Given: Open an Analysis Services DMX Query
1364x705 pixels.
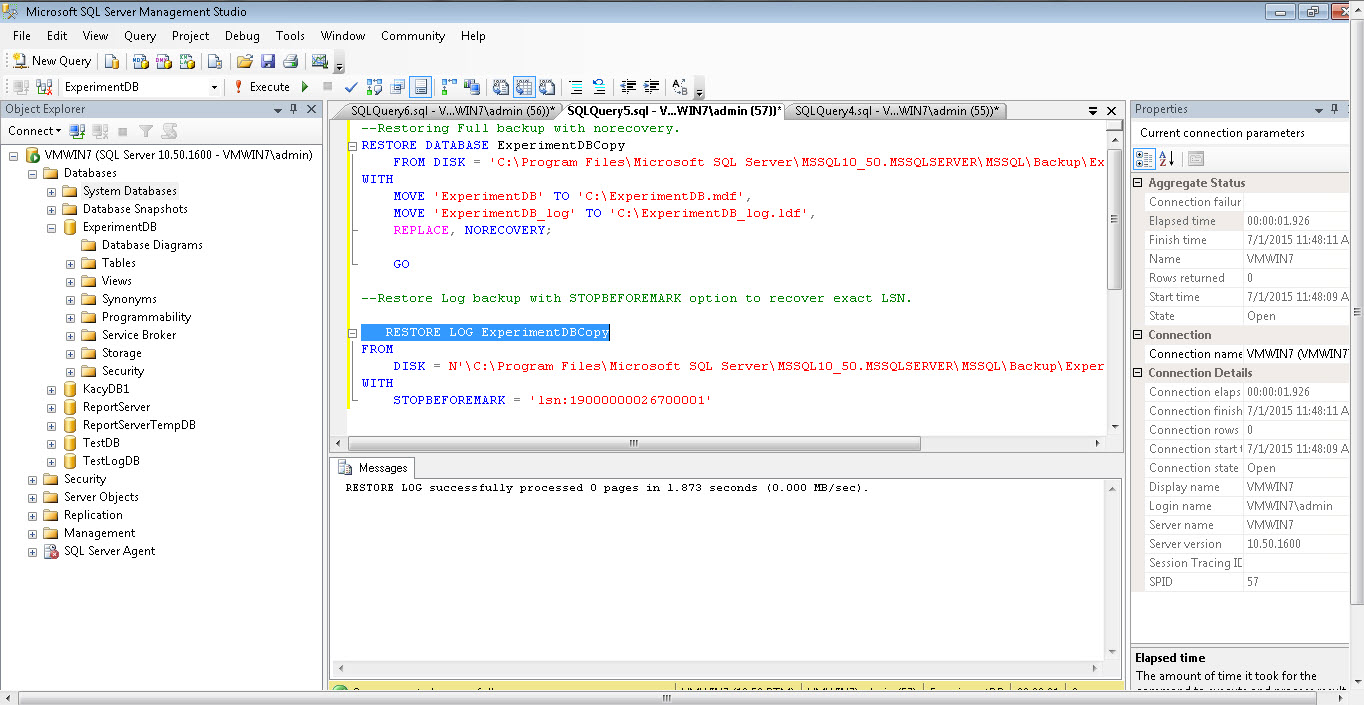Looking at the screenshot, I should pyautogui.click(x=164, y=61).
